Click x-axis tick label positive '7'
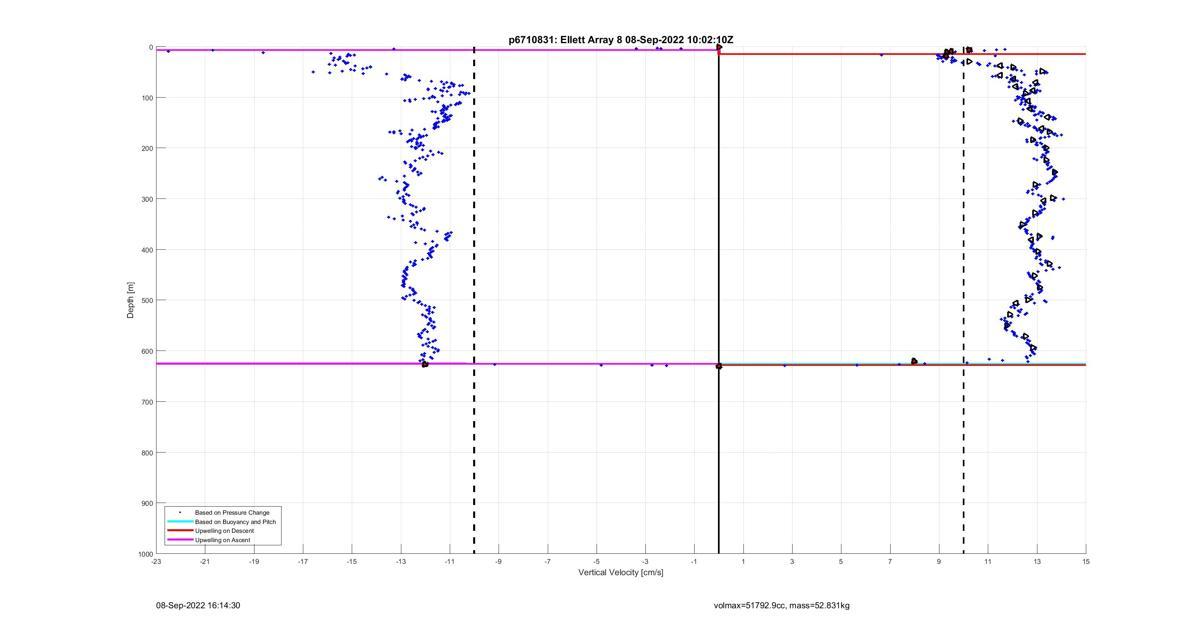 tap(890, 561)
